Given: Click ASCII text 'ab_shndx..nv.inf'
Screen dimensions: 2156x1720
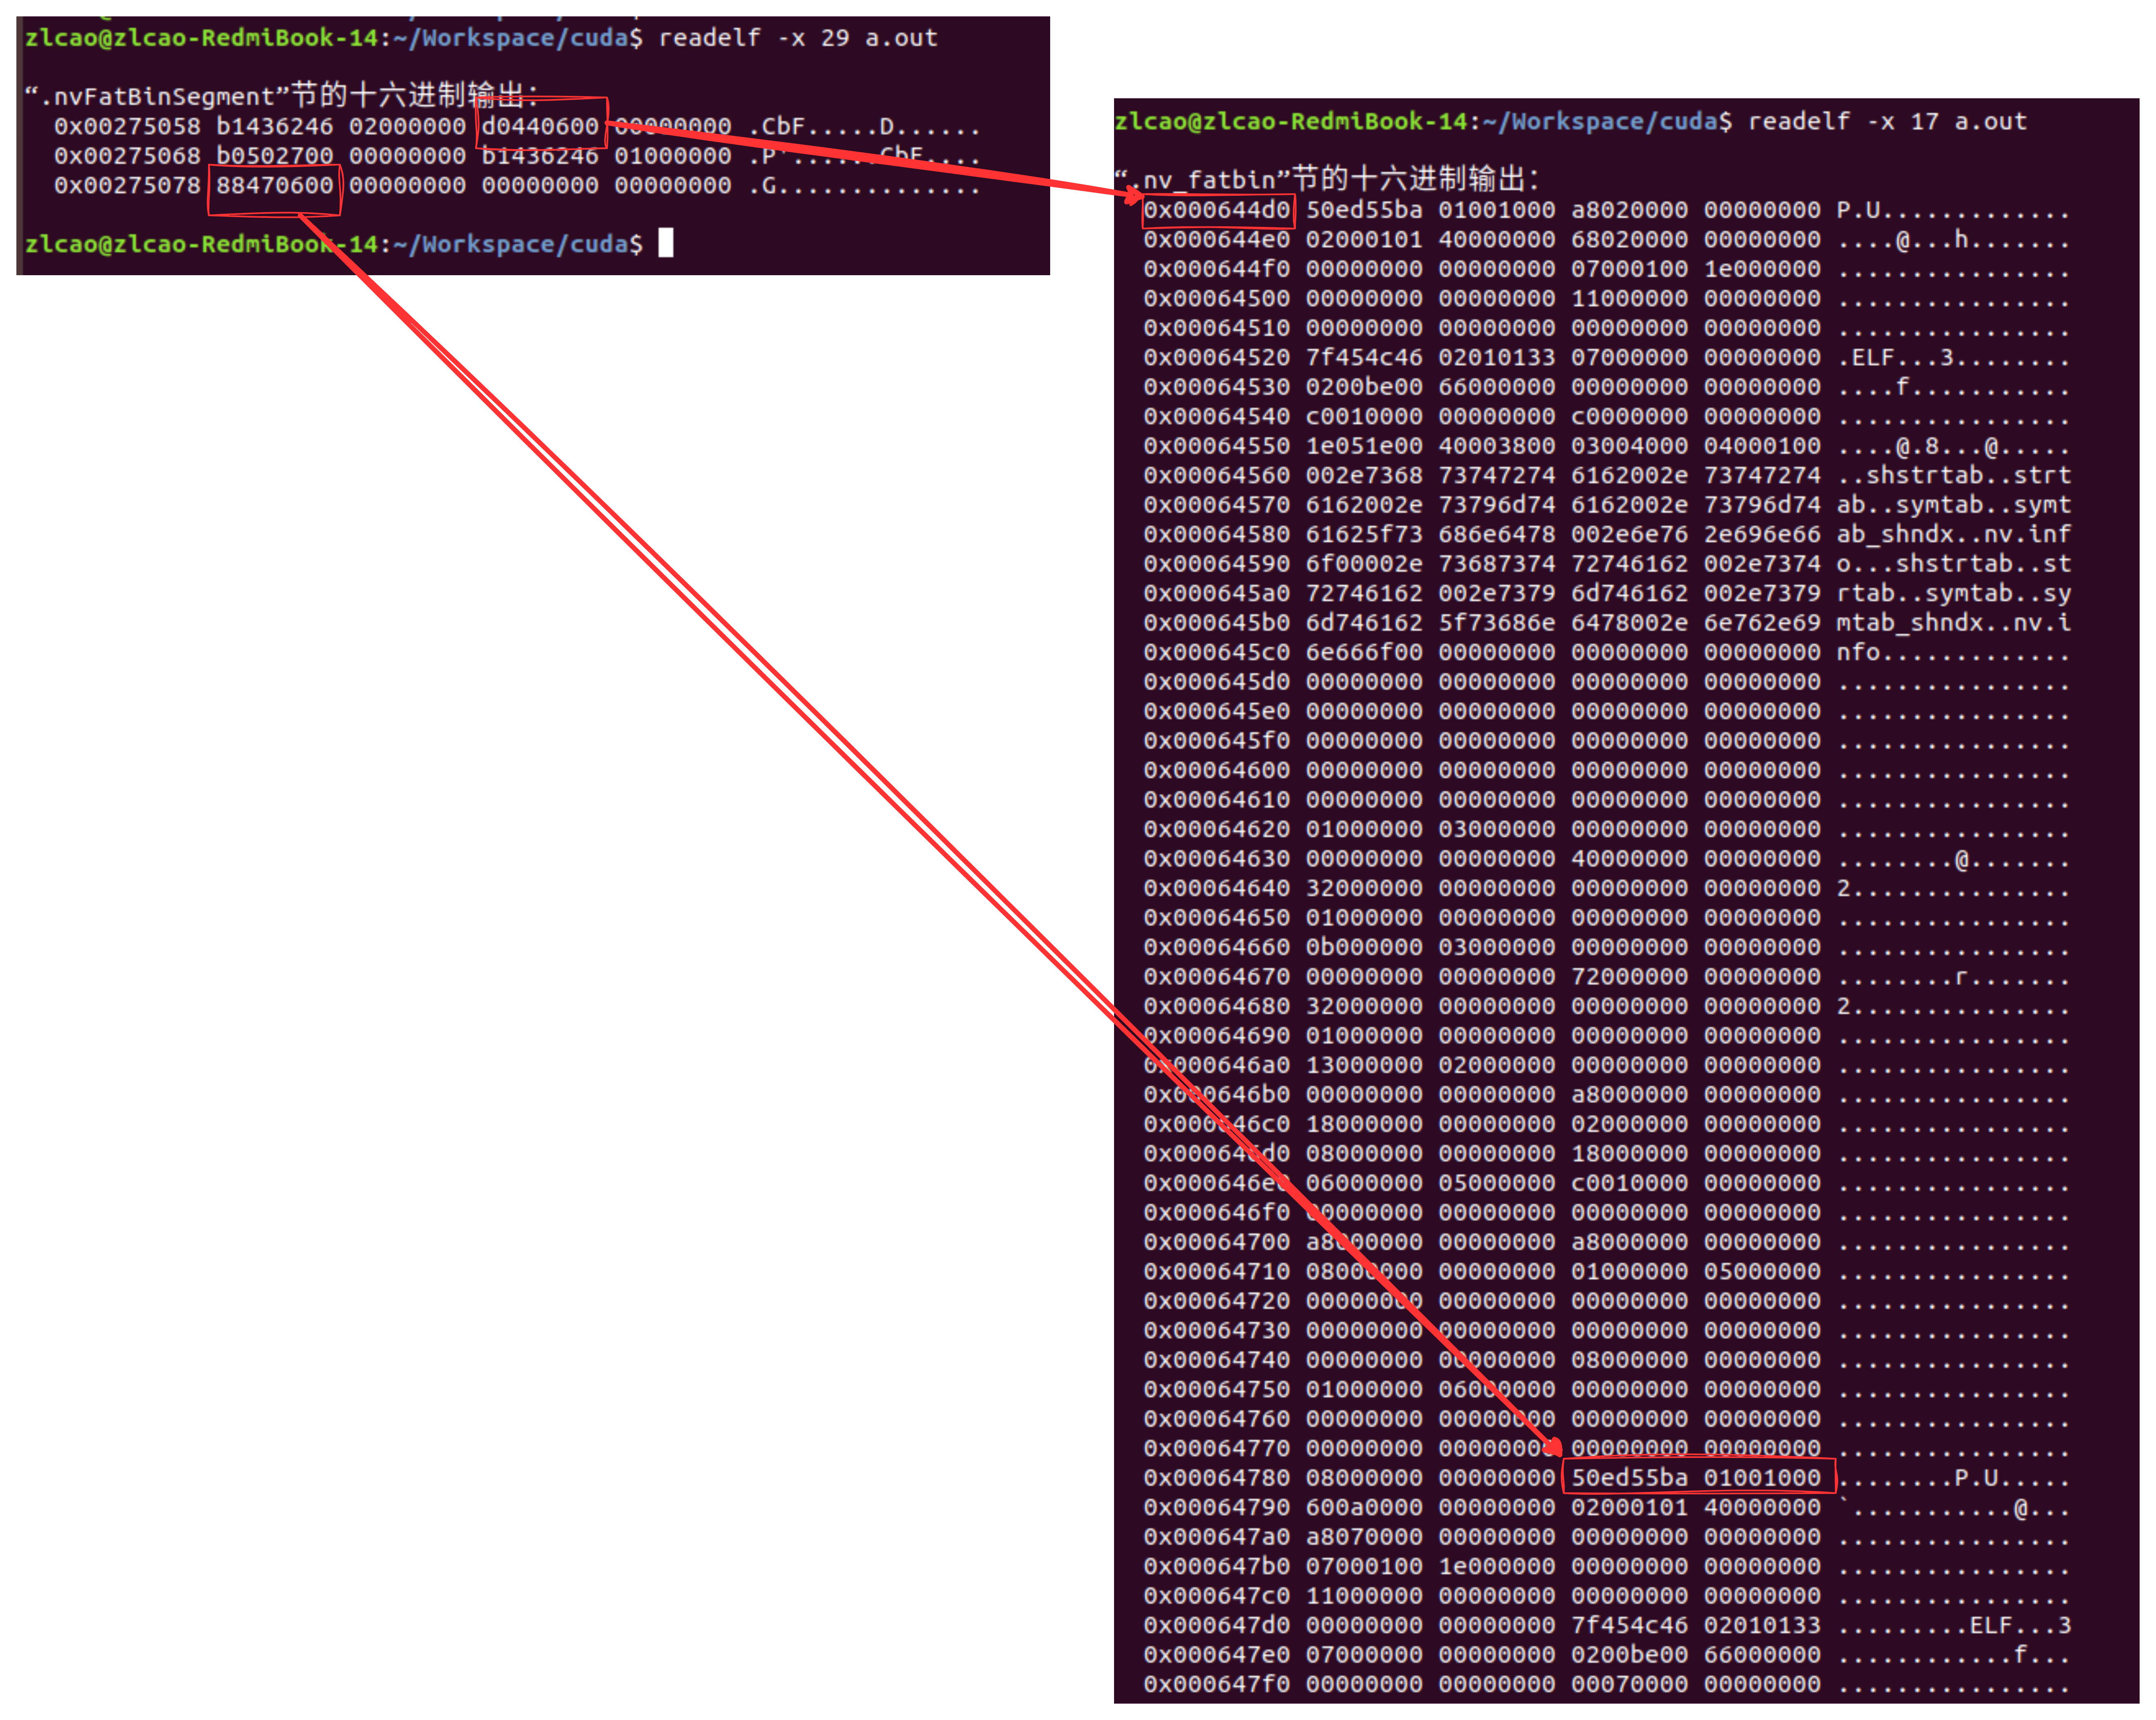Looking at the screenshot, I should [1954, 534].
